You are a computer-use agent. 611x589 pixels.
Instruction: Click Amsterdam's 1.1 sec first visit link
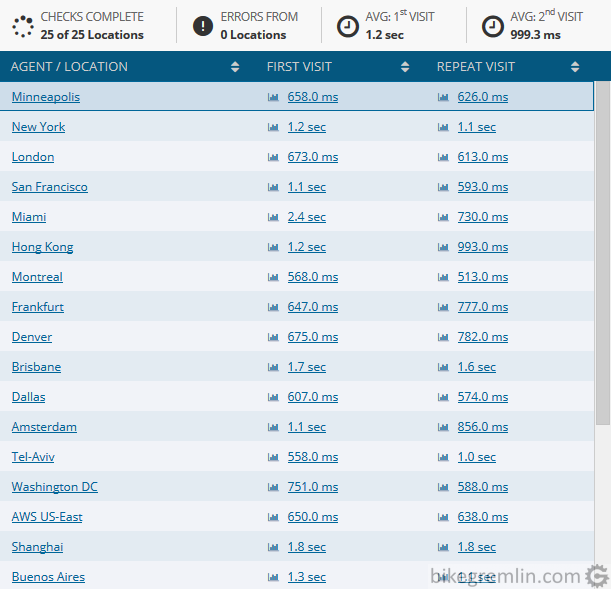coord(307,427)
